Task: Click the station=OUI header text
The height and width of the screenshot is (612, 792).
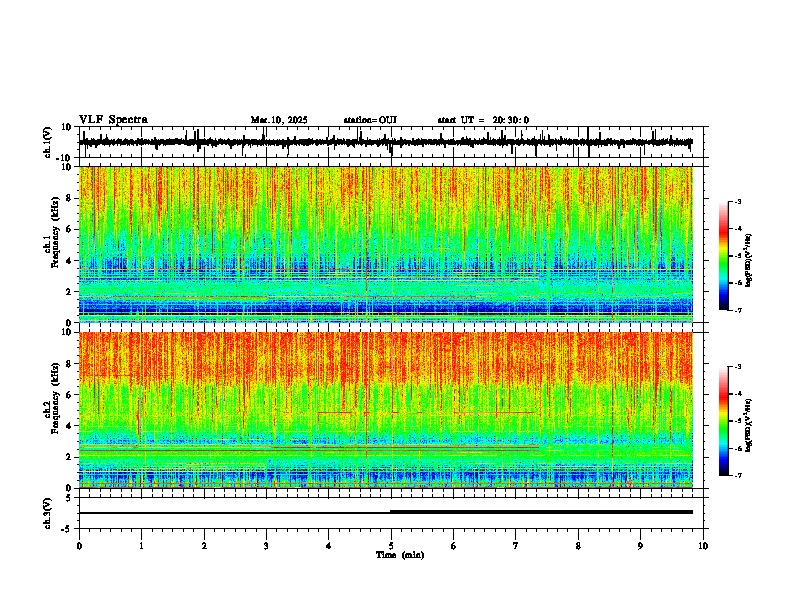Action: (x=370, y=120)
